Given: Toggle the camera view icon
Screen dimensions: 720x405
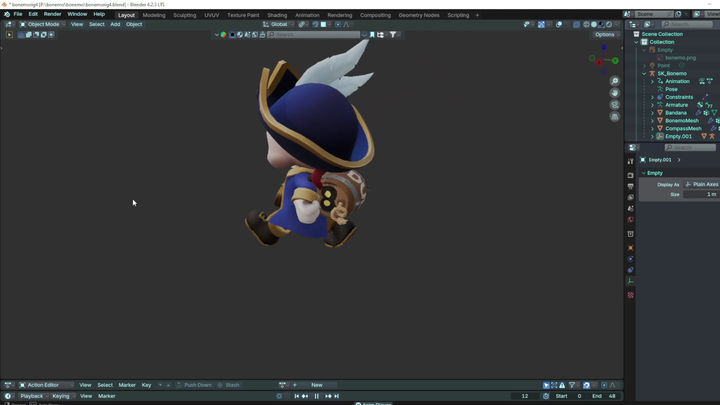Looking at the screenshot, I should (615, 105).
